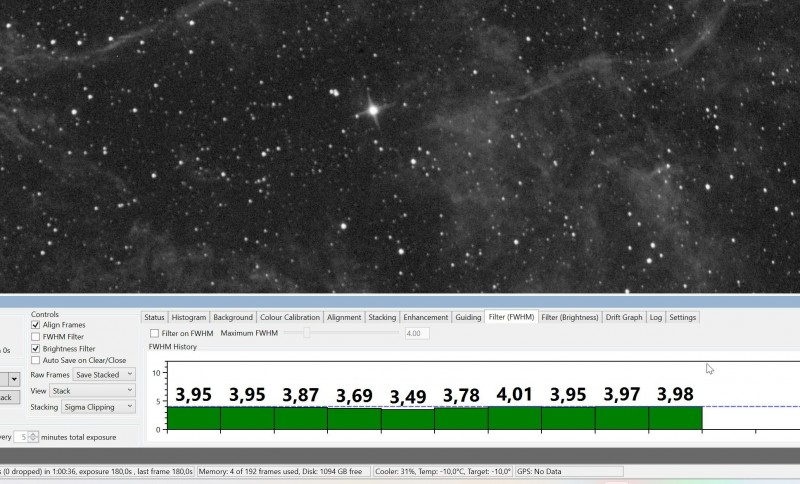Enable Auto Save on Clear/Close
Viewport: 800px width, 484px height.
[x=35, y=360]
